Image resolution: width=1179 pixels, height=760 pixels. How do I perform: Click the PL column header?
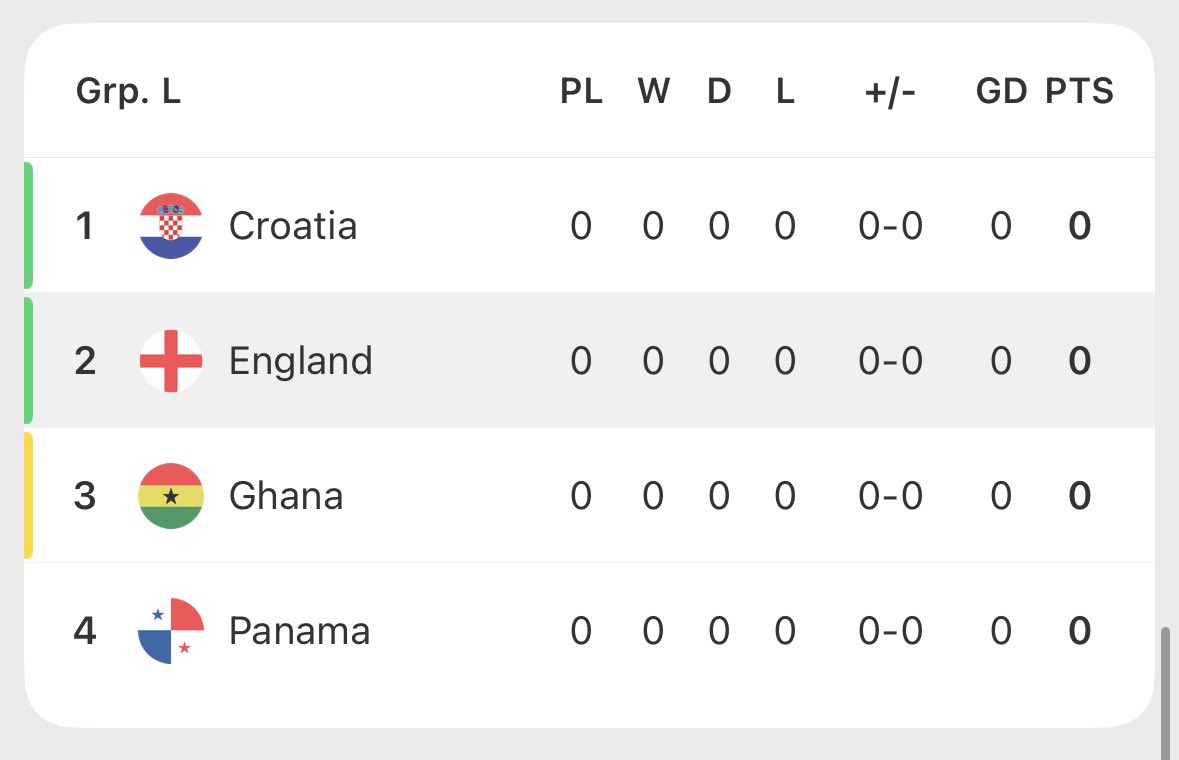581,91
